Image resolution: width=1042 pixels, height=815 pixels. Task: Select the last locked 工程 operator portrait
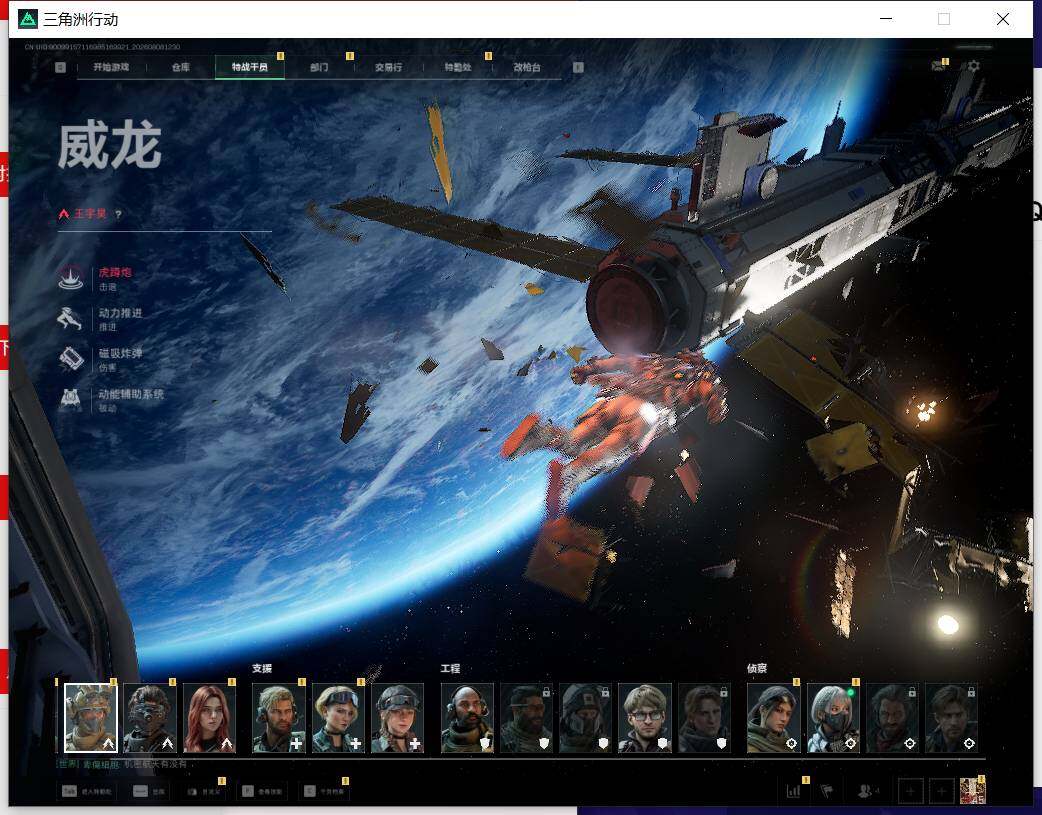[704, 718]
